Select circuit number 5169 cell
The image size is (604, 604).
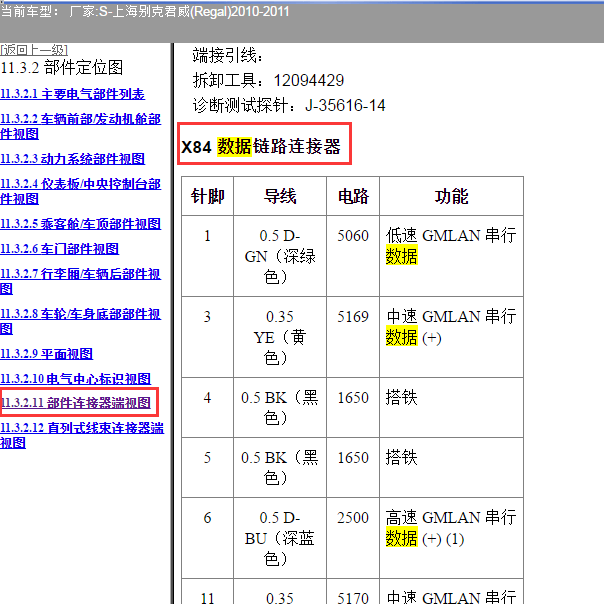click(x=353, y=337)
